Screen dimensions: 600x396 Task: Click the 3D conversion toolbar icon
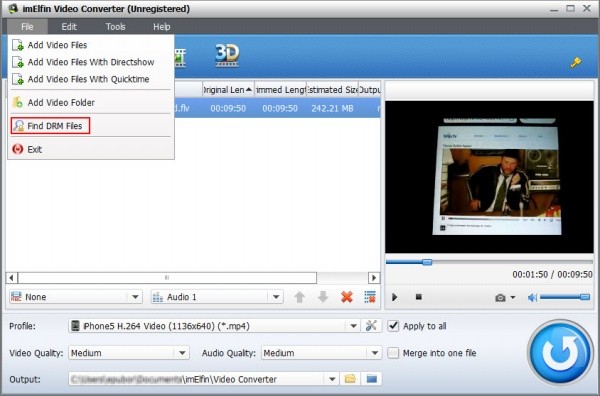point(227,55)
